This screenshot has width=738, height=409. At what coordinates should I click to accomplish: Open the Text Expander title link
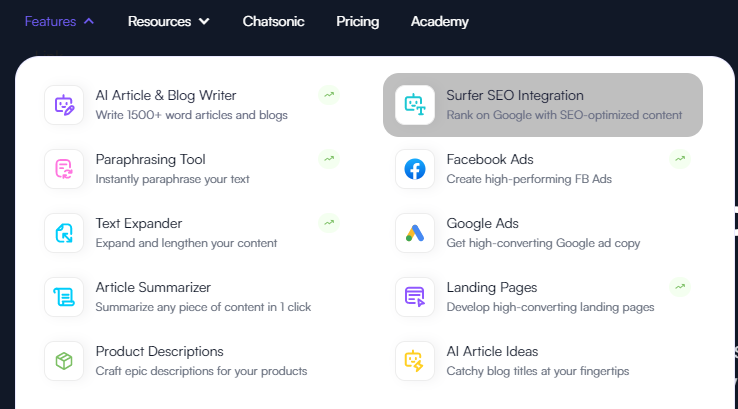click(x=139, y=223)
